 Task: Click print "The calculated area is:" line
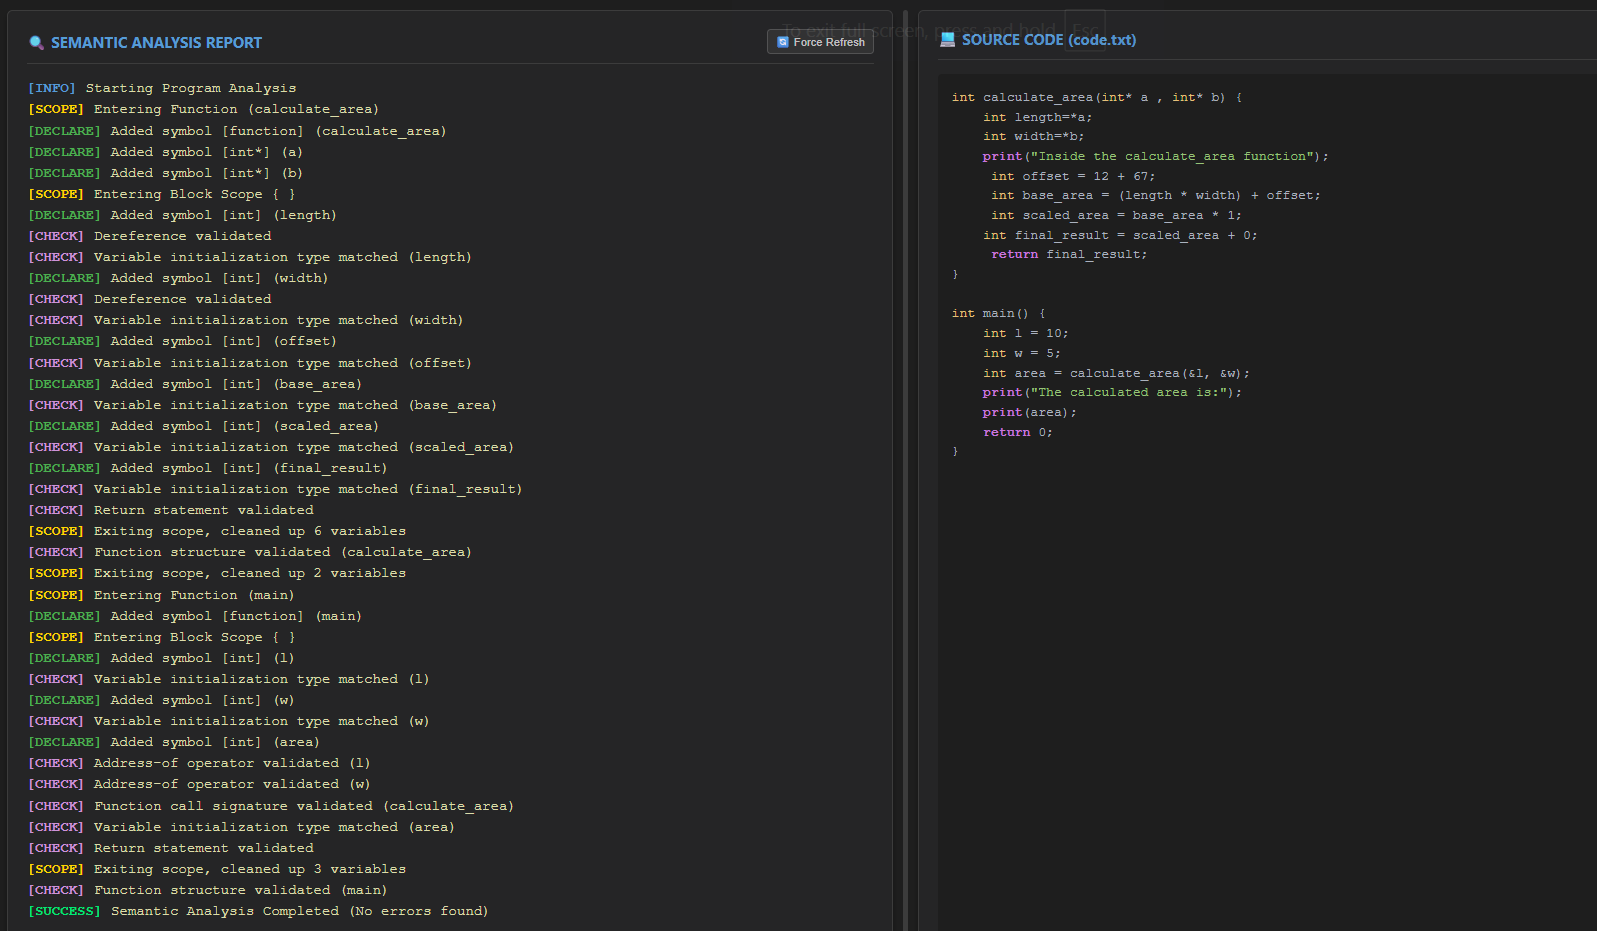point(1112,392)
